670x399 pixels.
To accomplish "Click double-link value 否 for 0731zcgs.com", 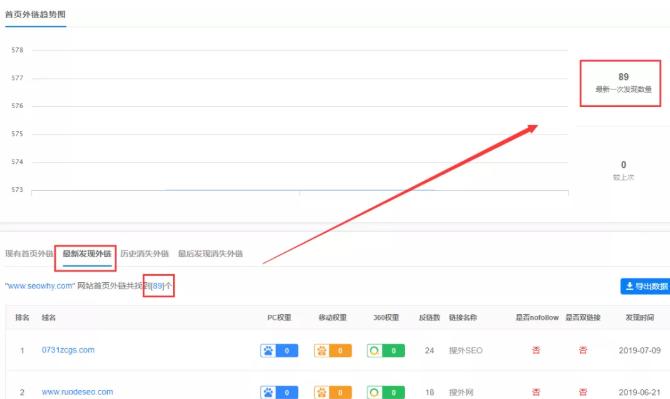I will pyautogui.click(x=583, y=350).
